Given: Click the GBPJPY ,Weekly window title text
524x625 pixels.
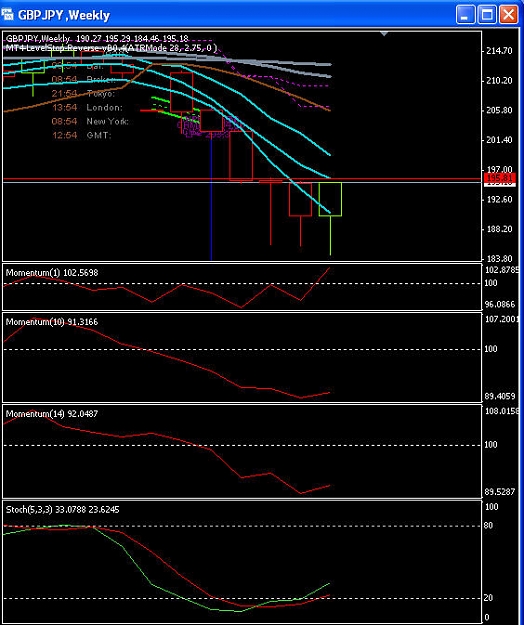Looking at the screenshot, I should pyautogui.click(x=64, y=15).
